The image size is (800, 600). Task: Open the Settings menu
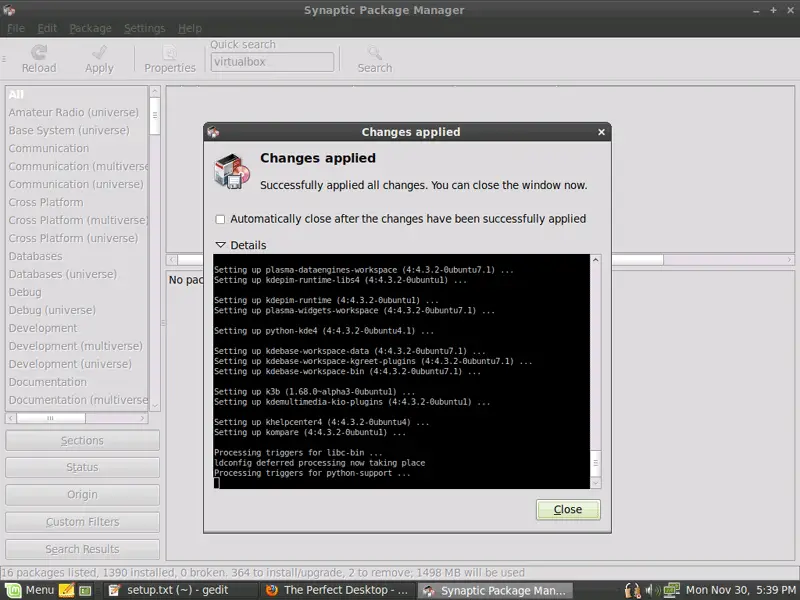click(x=144, y=28)
